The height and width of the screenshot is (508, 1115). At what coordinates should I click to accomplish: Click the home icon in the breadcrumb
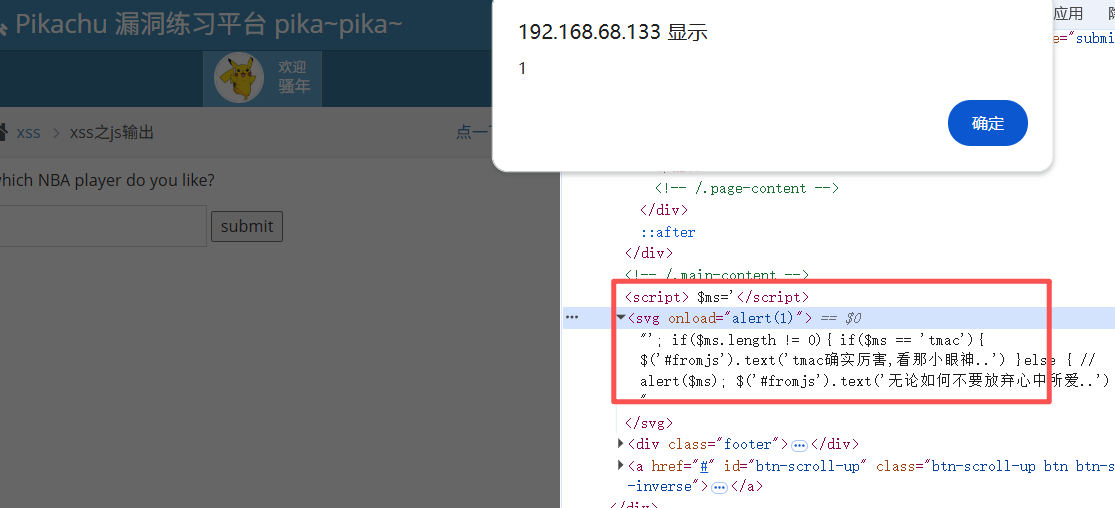[x=3, y=132]
